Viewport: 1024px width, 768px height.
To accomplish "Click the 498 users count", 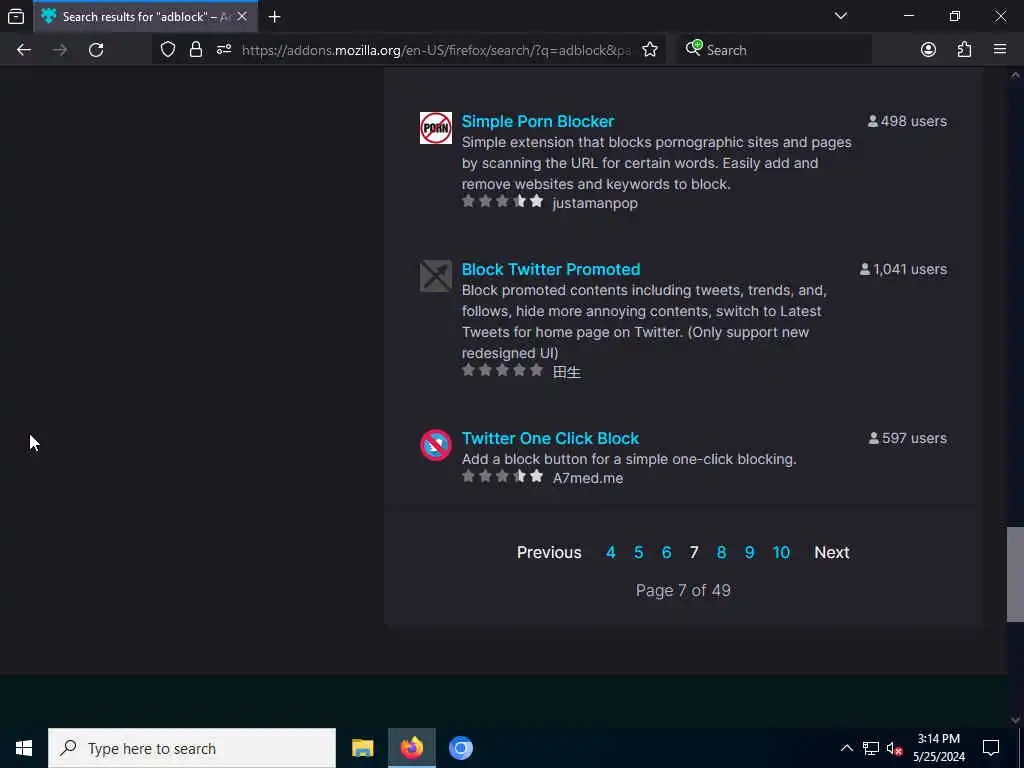I will point(907,121).
